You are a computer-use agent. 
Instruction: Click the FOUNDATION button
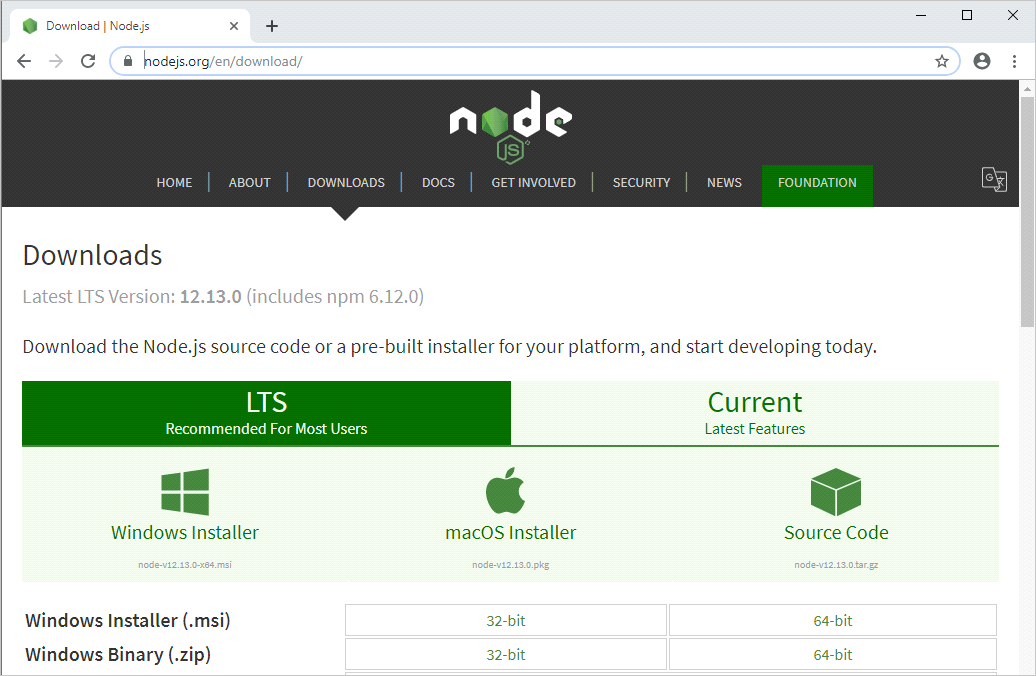[817, 183]
